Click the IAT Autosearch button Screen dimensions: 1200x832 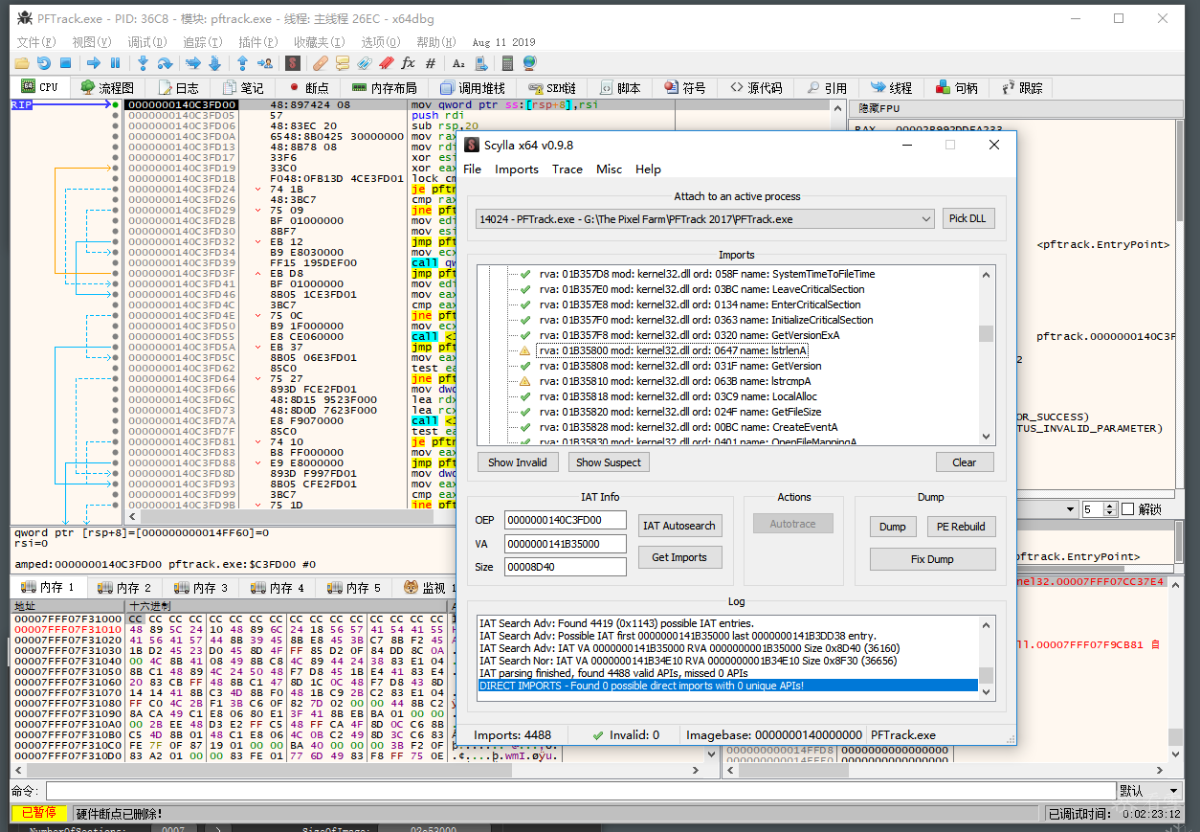click(x=680, y=526)
